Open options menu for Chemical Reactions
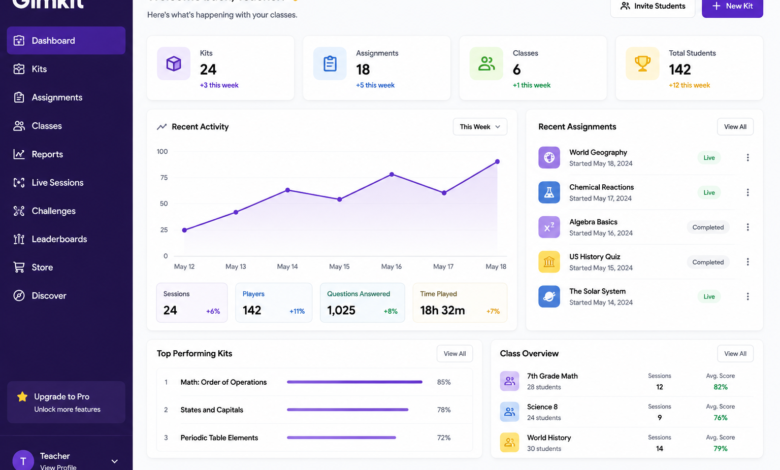The image size is (780, 470). click(748, 192)
